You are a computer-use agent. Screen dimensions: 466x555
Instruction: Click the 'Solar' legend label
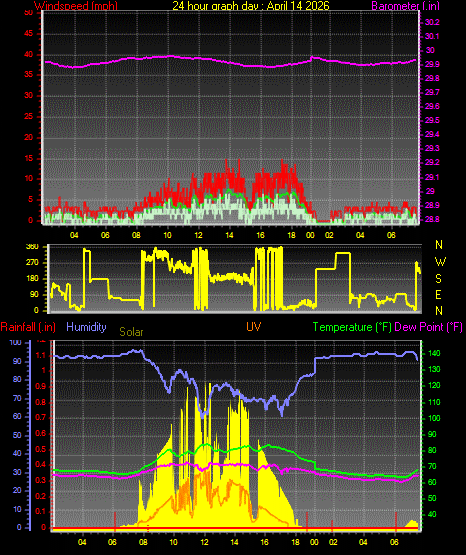click(x=131, y=332)
